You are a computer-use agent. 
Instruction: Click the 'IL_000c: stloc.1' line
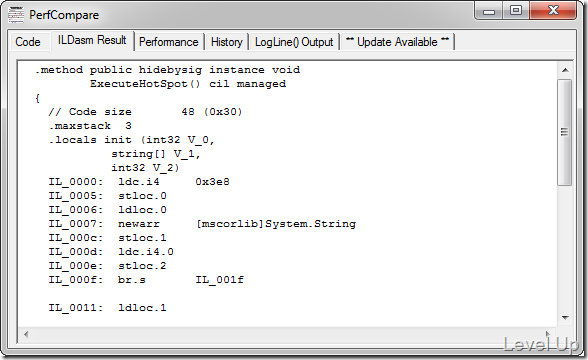pos(108,238)
